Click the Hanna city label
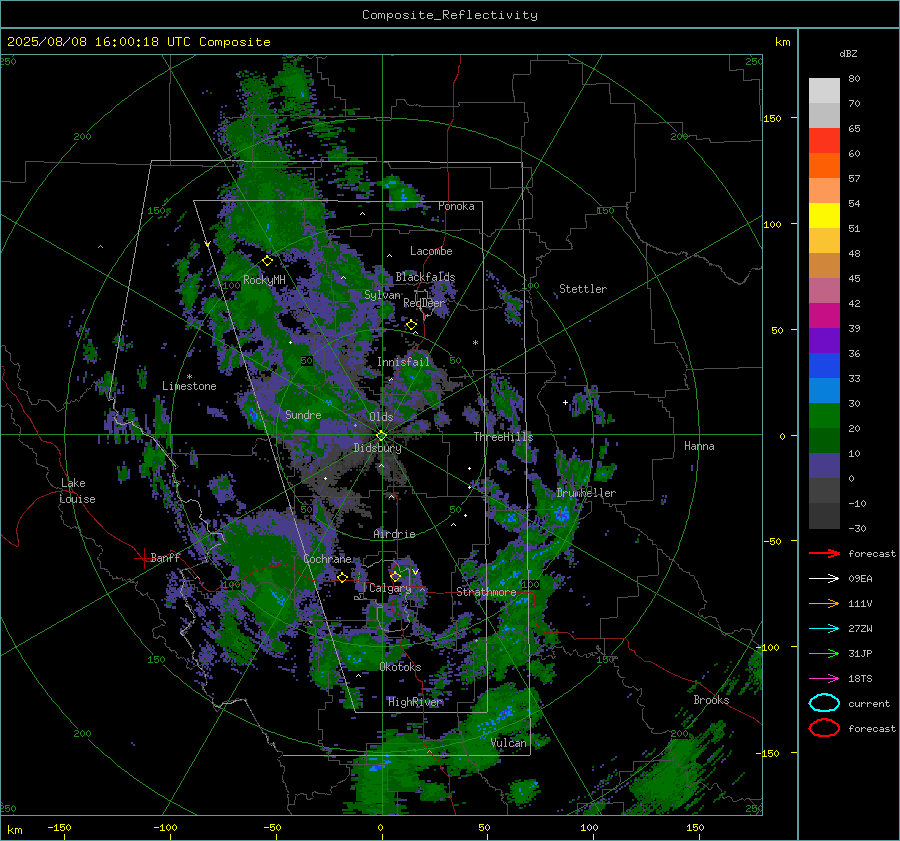Image resolution: width=900 pixels, height=841 pixels. [x=699, y=446]
